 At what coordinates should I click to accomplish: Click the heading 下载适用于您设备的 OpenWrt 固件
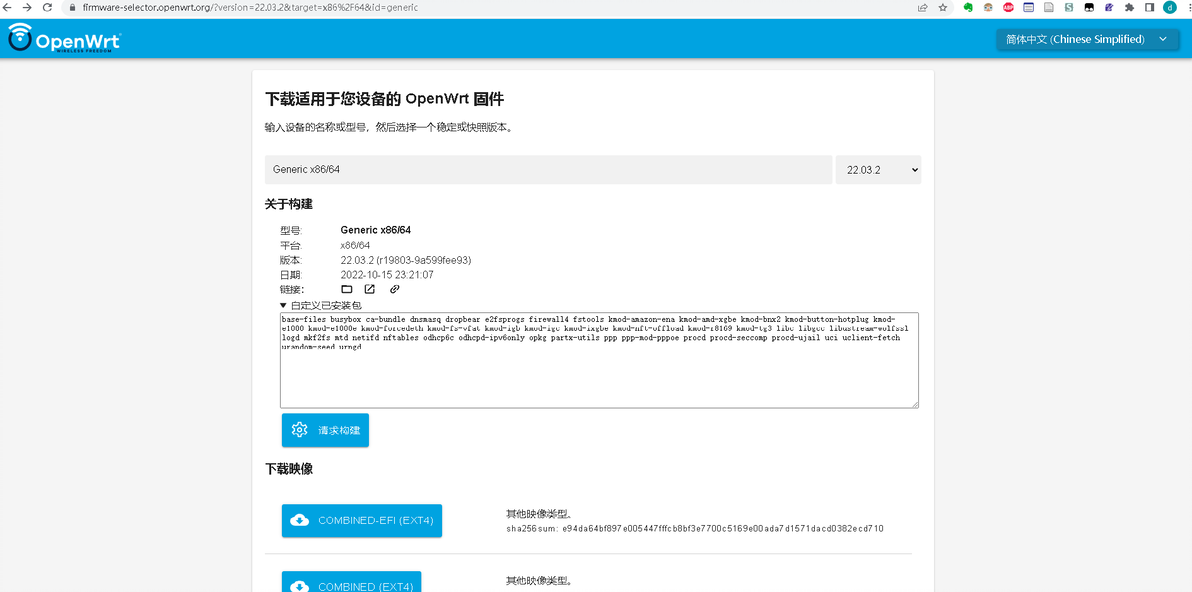384,100
